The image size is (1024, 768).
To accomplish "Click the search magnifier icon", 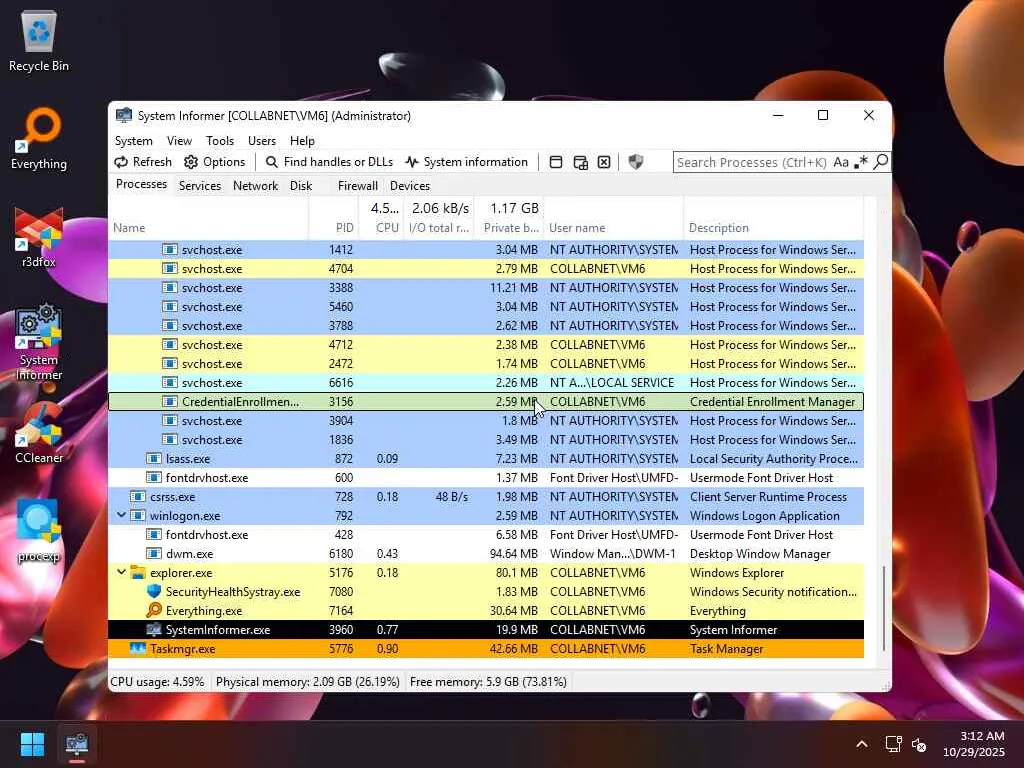I will click(880, 161).
